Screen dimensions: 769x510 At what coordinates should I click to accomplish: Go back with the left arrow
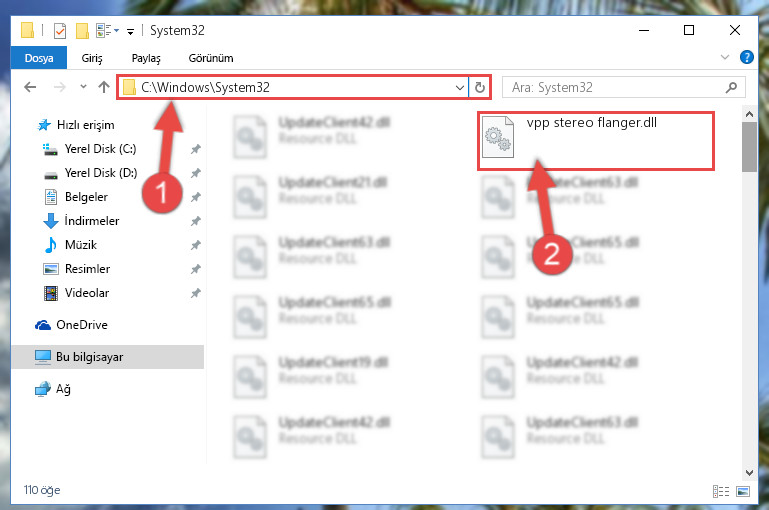pyautogui.click(x=30, y=87)
